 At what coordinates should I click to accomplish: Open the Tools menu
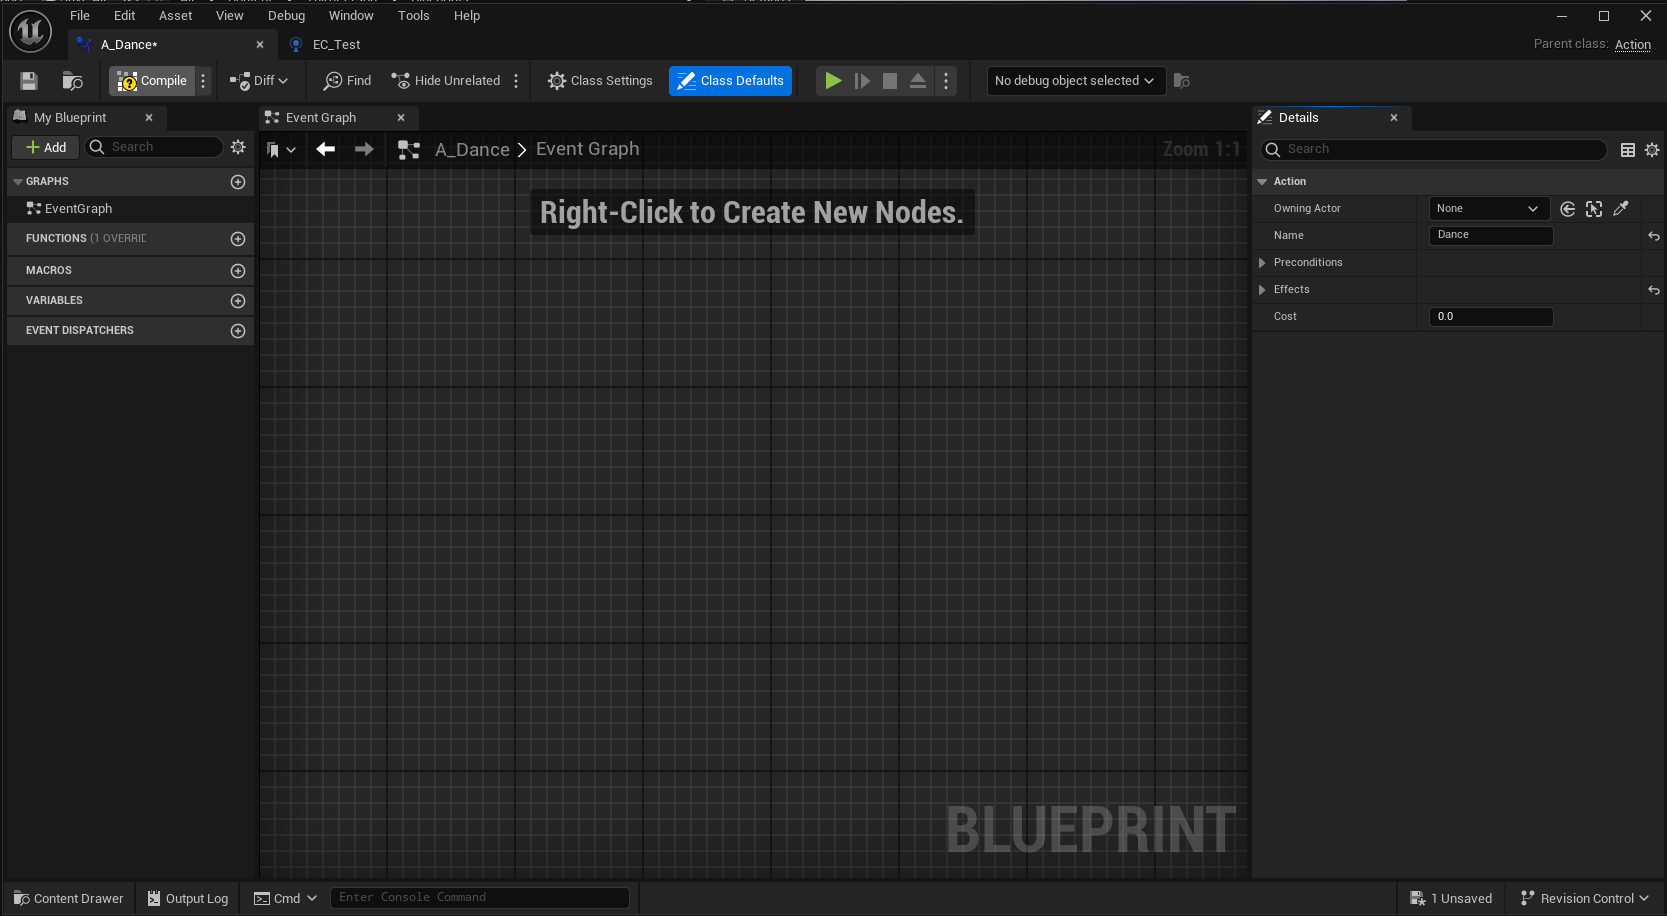pos(413,16)
